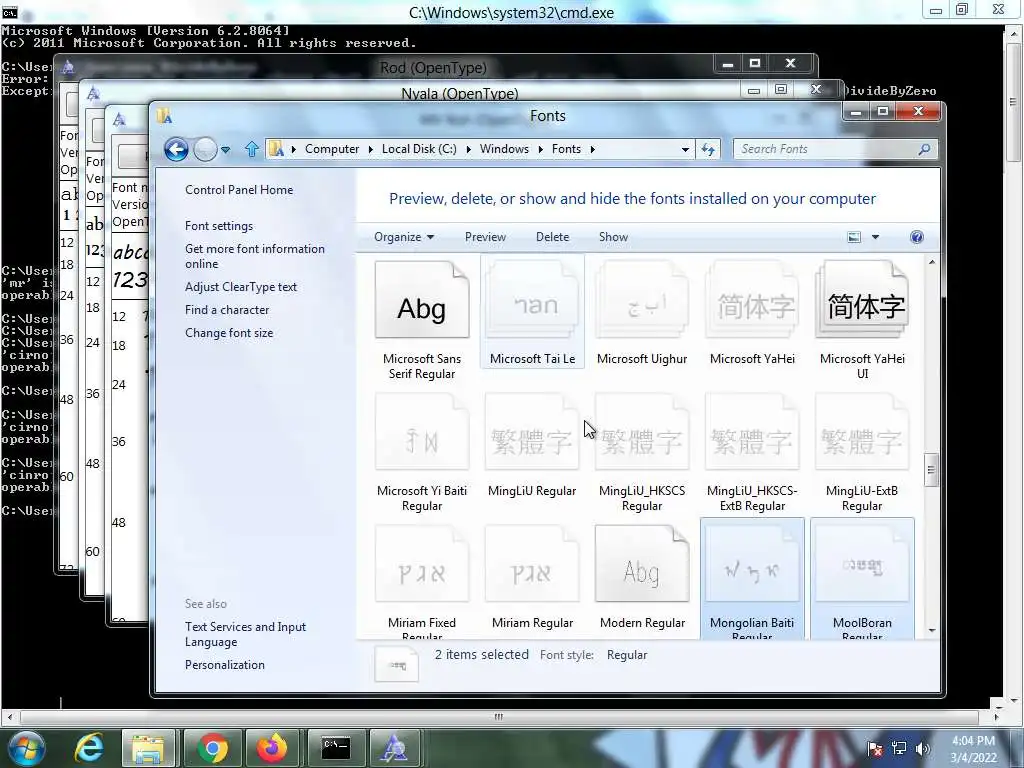Expand the Fonts breadcrumb arrow

592,150
